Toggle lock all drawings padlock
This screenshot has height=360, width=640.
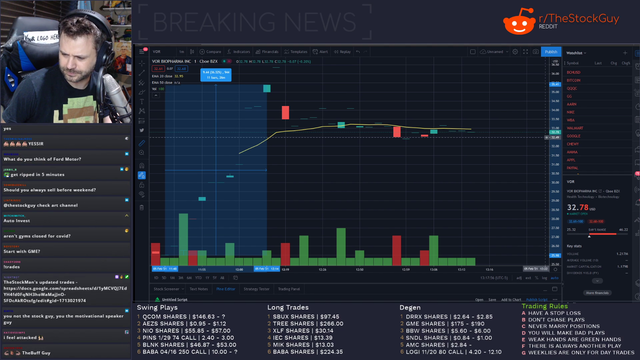pyautogui.click(x=142, y=185)
